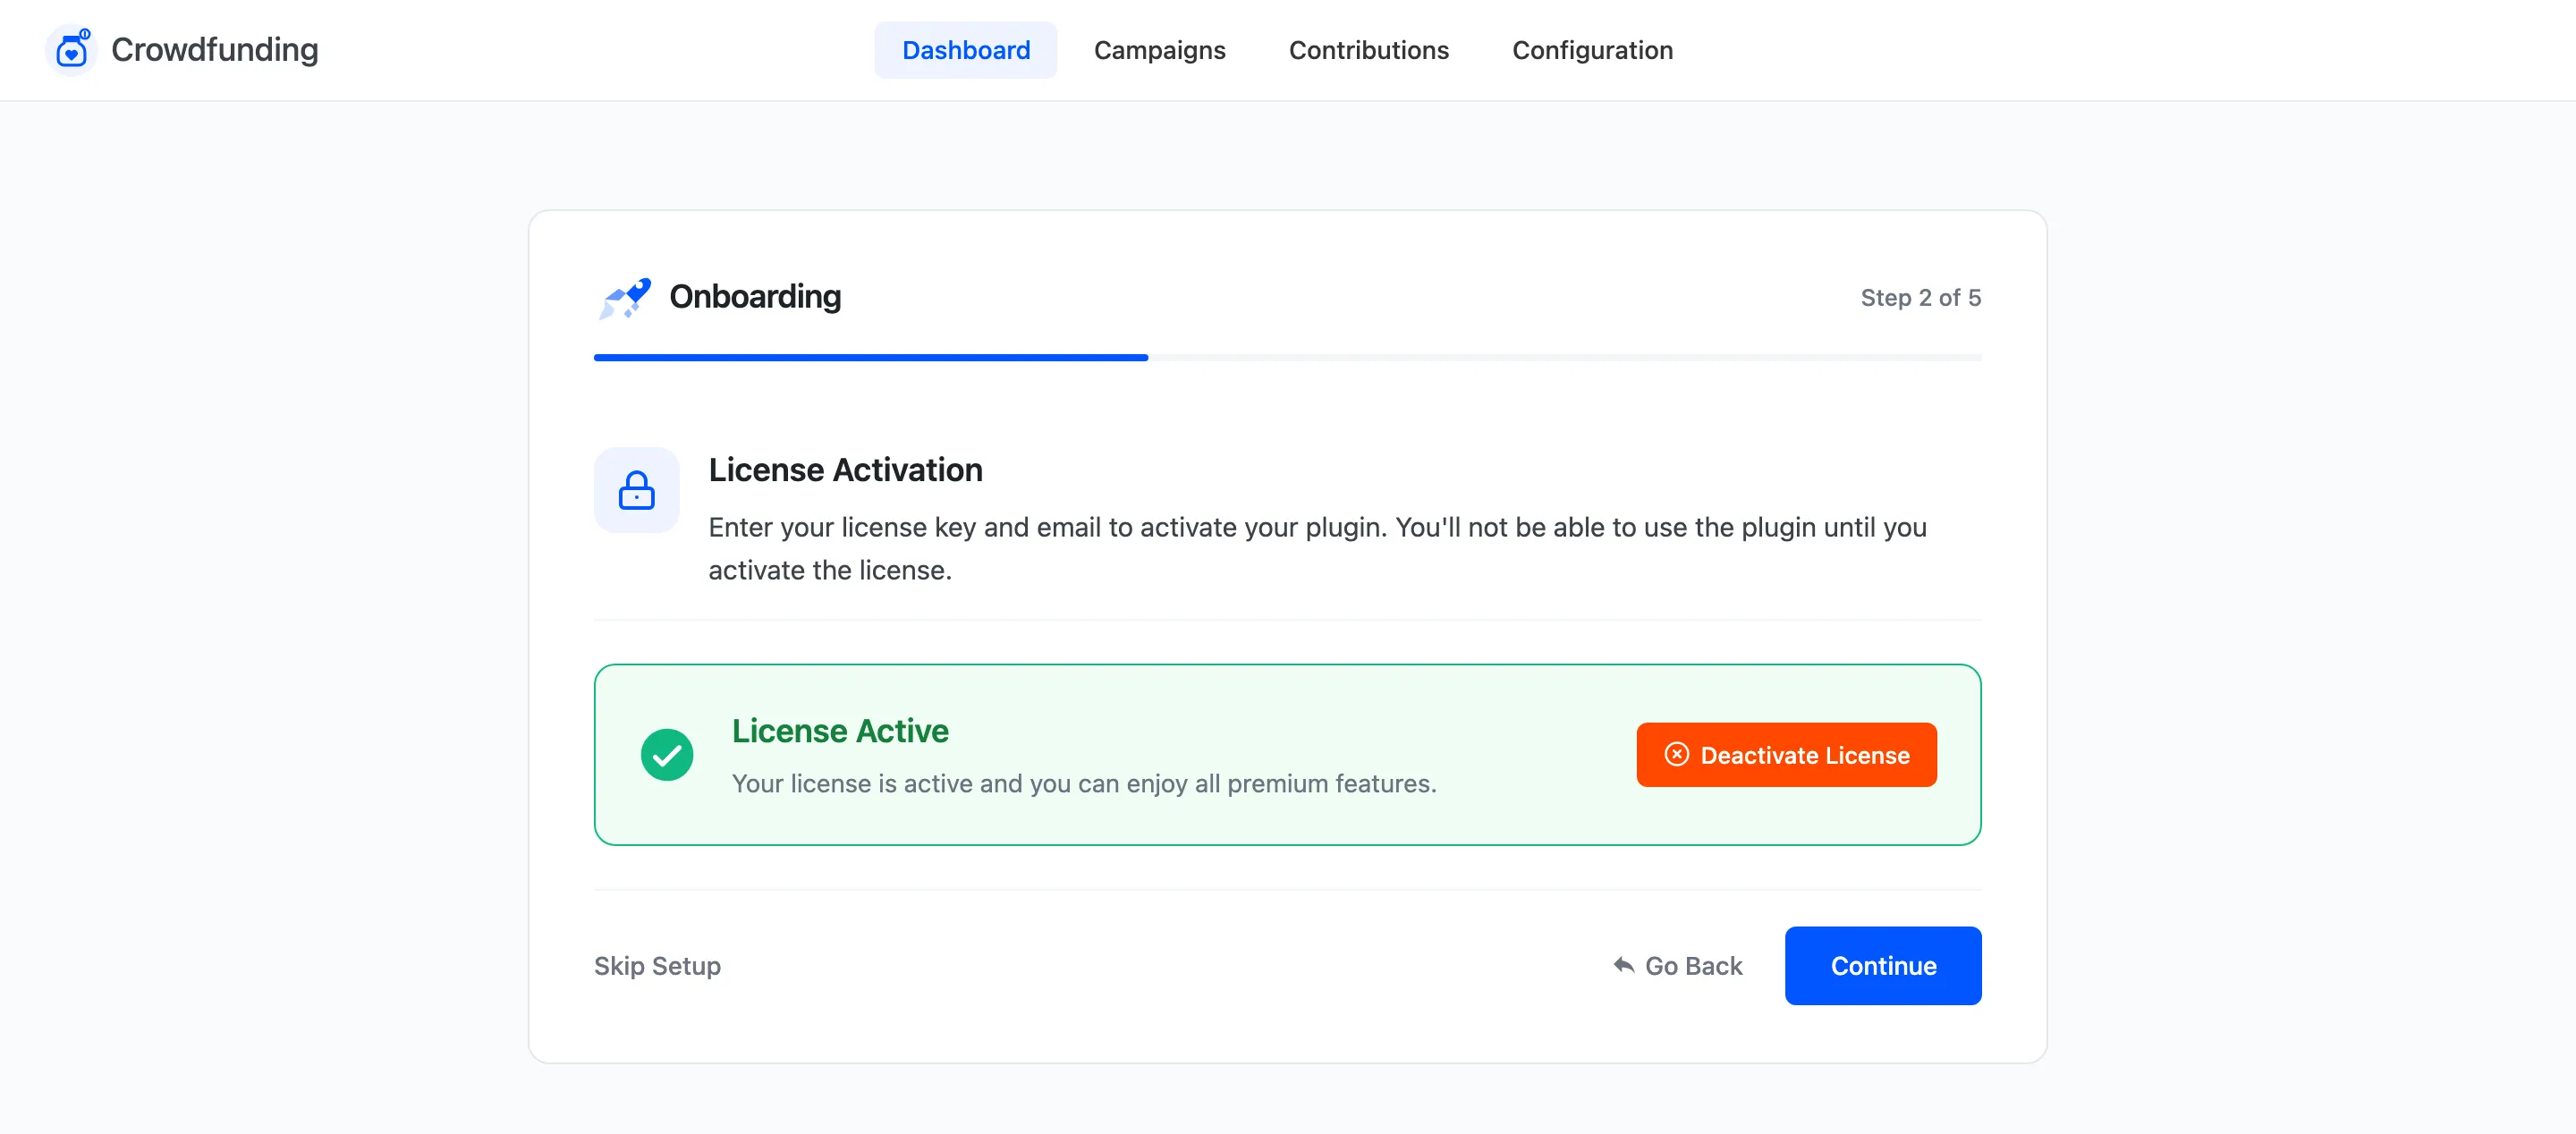The image size is (2576, 1134).
Task: Click the Go Back link text
Action: [1693, 965]
